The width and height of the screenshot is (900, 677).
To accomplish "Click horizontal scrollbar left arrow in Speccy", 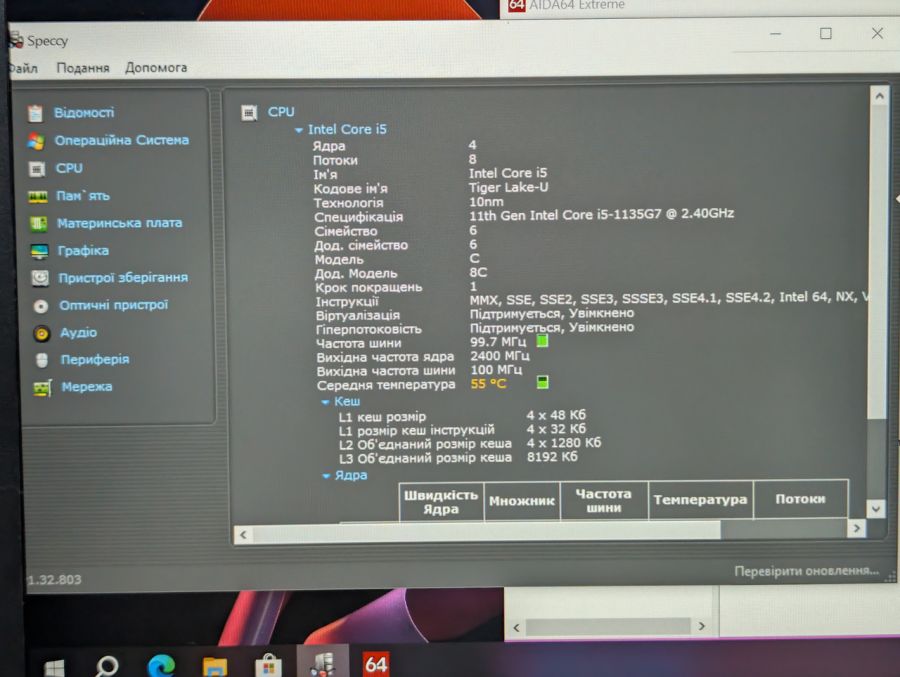I will point(243,535).
